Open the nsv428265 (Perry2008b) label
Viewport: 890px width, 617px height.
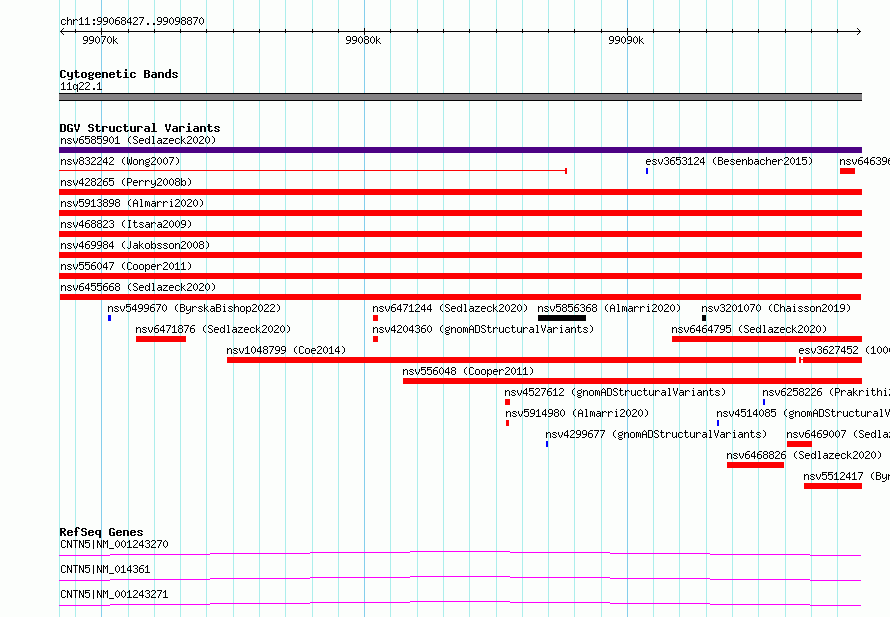pos(126,182)
